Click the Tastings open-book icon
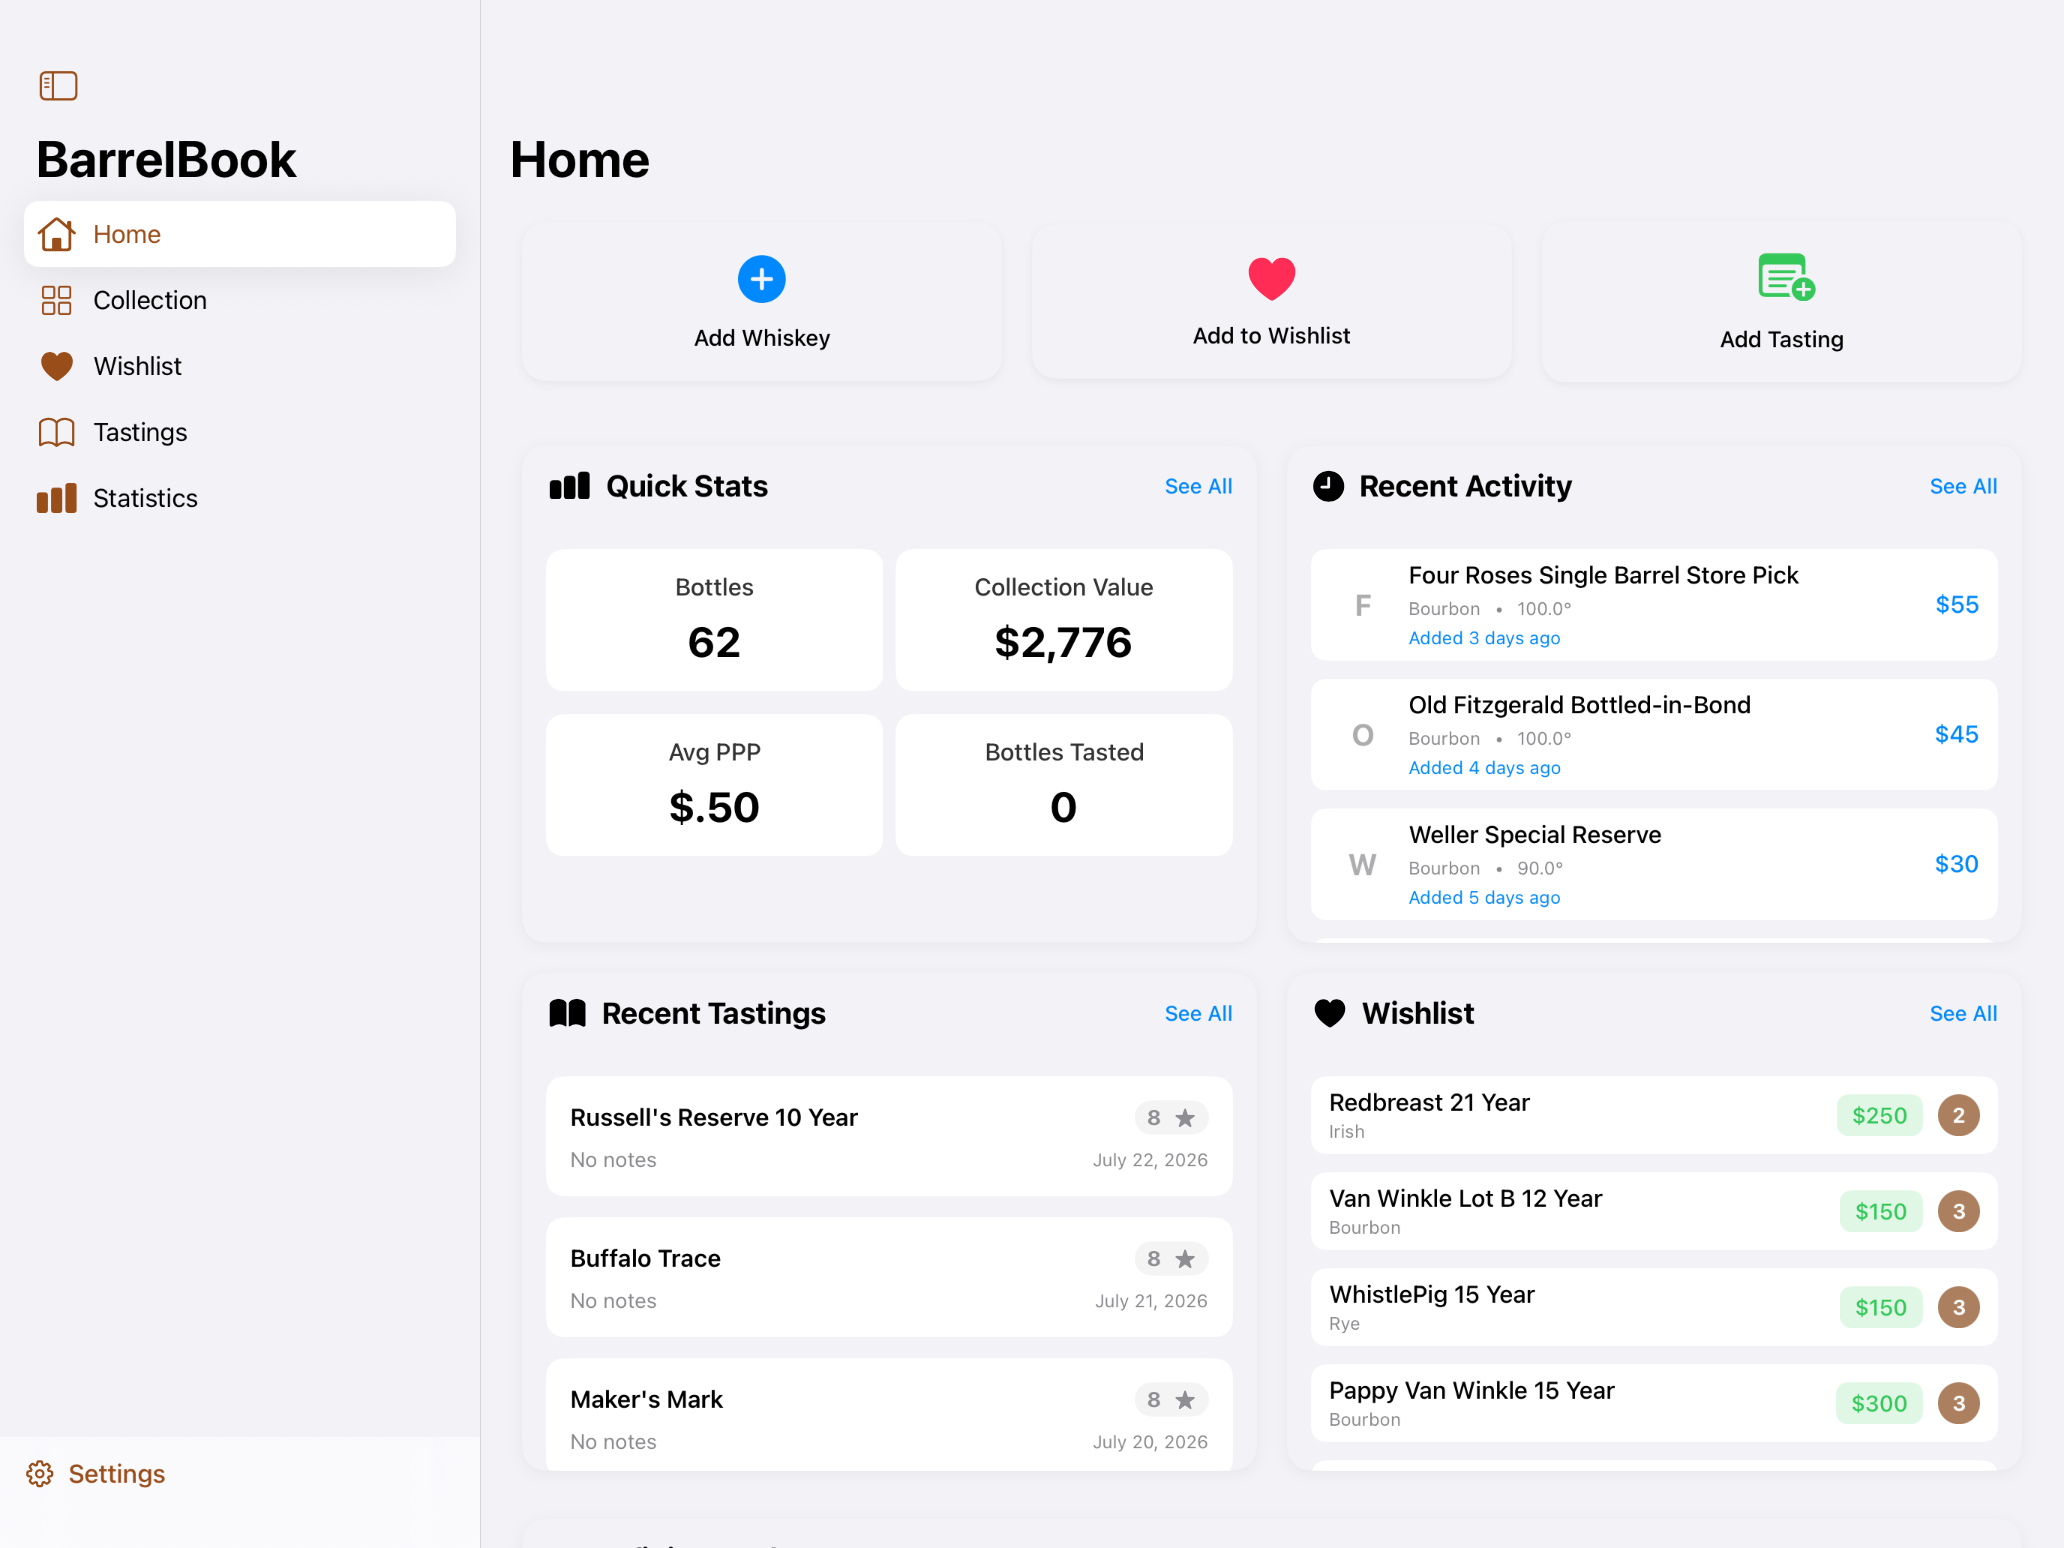This screenshot has height=1548, width=2064. [x=57, y=432]
